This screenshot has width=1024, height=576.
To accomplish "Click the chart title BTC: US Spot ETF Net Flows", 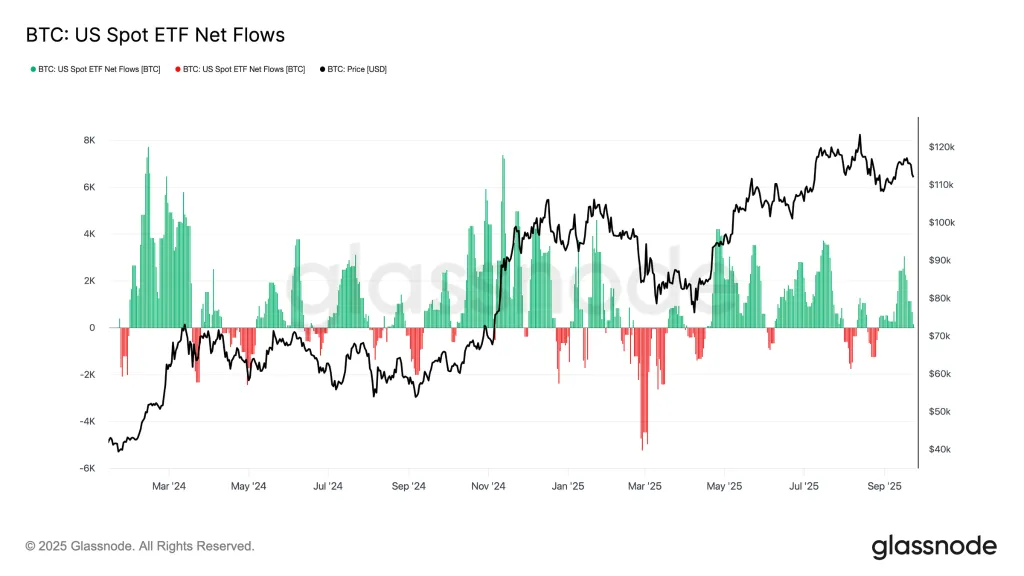I will point(155,35).
